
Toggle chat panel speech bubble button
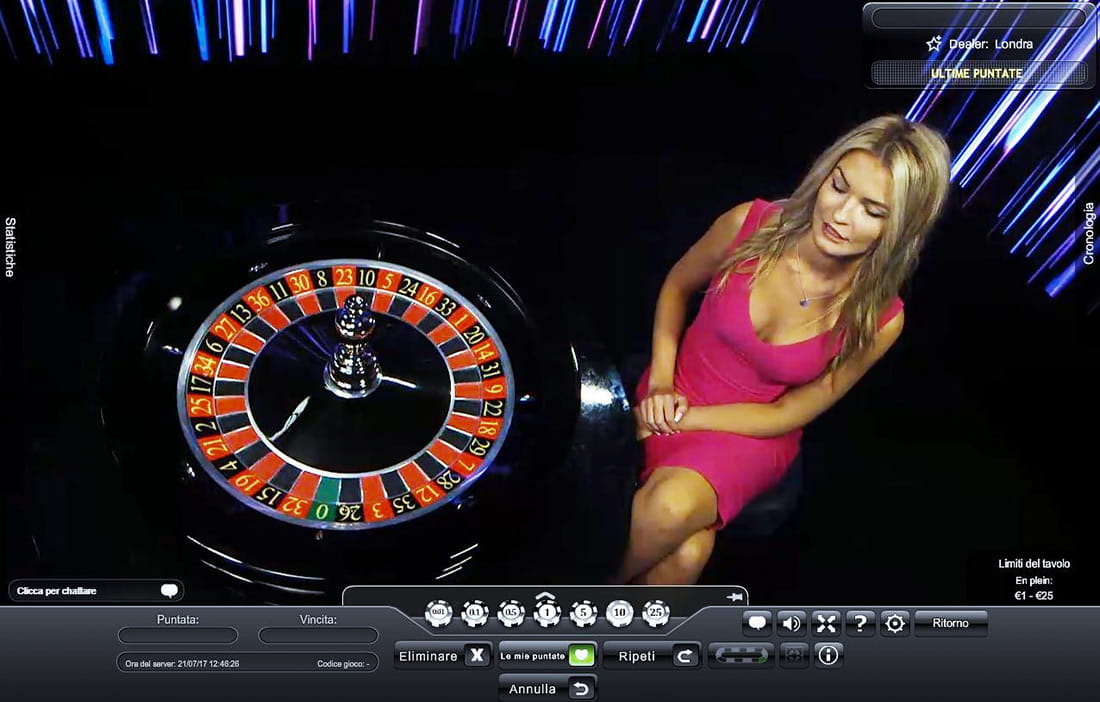click(x=757, y=624)
